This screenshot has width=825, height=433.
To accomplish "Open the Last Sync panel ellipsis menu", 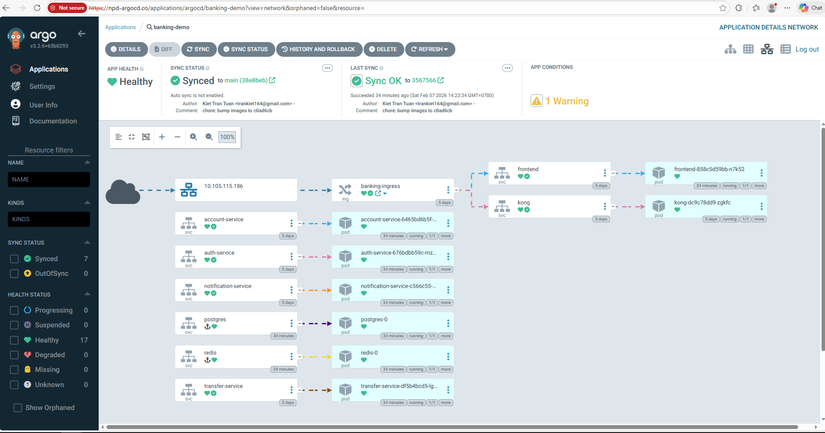I will click(507, 68).
